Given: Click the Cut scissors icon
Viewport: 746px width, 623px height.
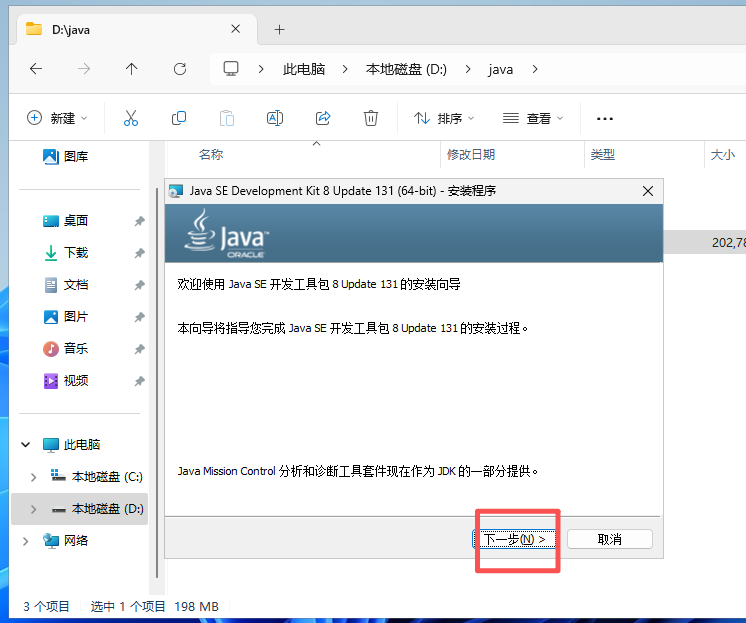Looking at the screenshot, I should coord(131,118).
